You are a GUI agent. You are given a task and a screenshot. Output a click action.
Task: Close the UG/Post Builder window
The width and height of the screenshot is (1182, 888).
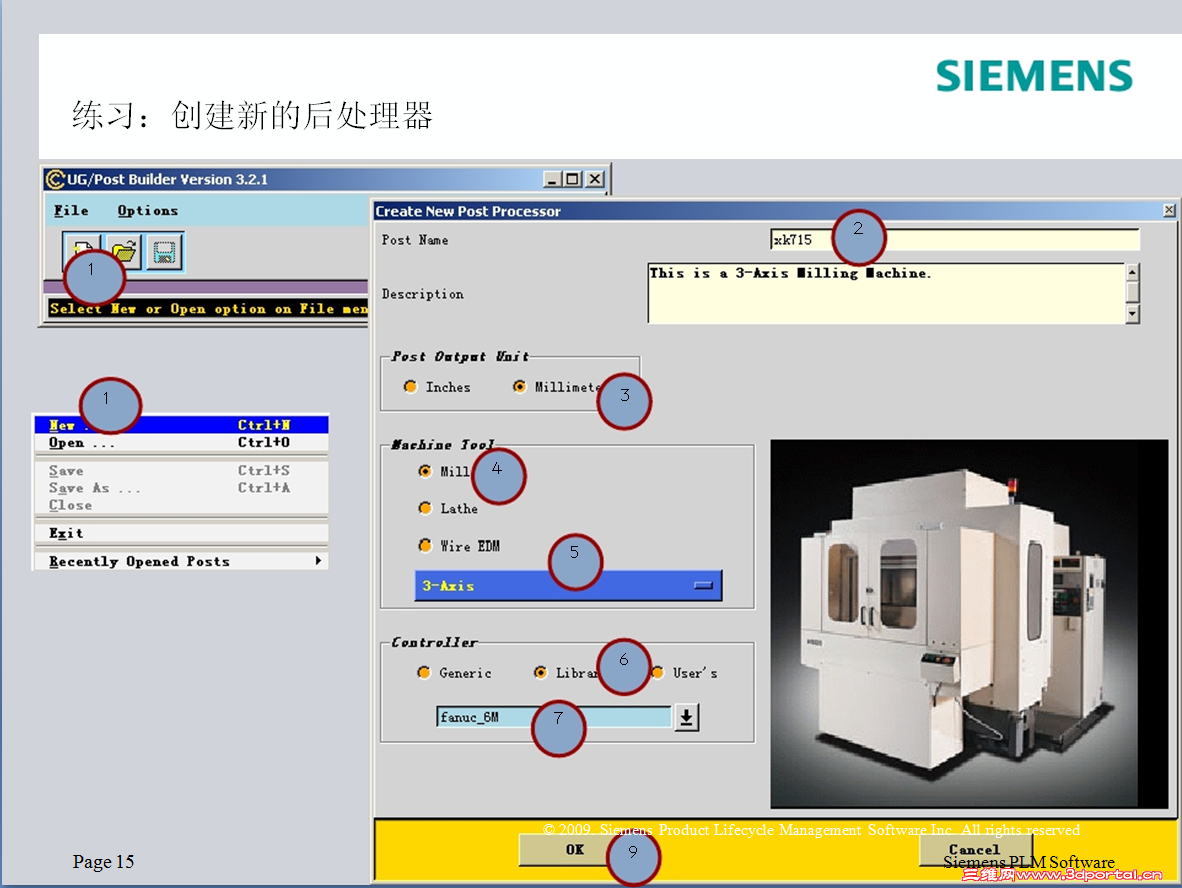(596, 179)
